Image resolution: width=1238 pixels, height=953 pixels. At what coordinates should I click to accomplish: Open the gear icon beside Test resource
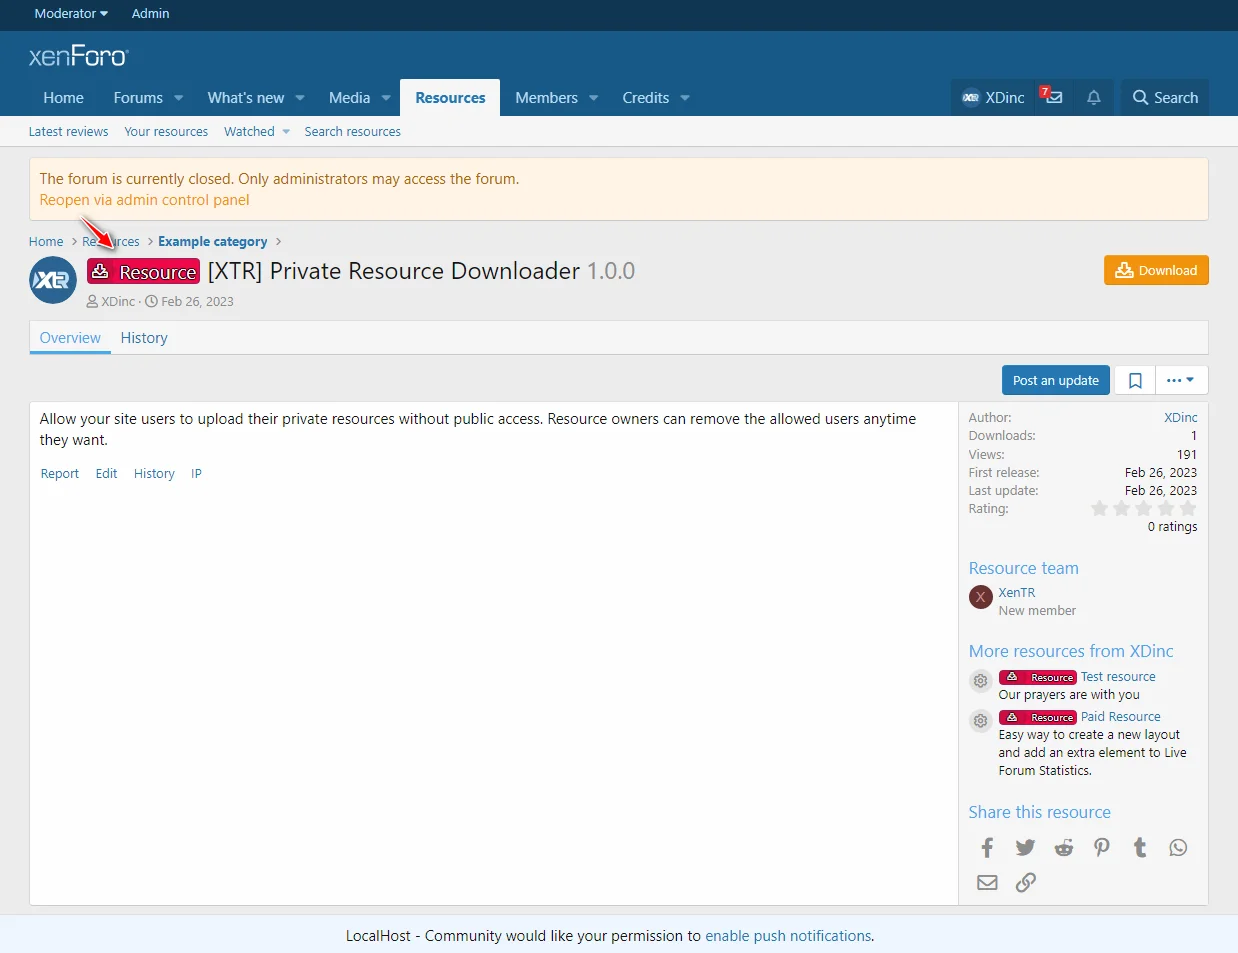(x=980, y=681)
